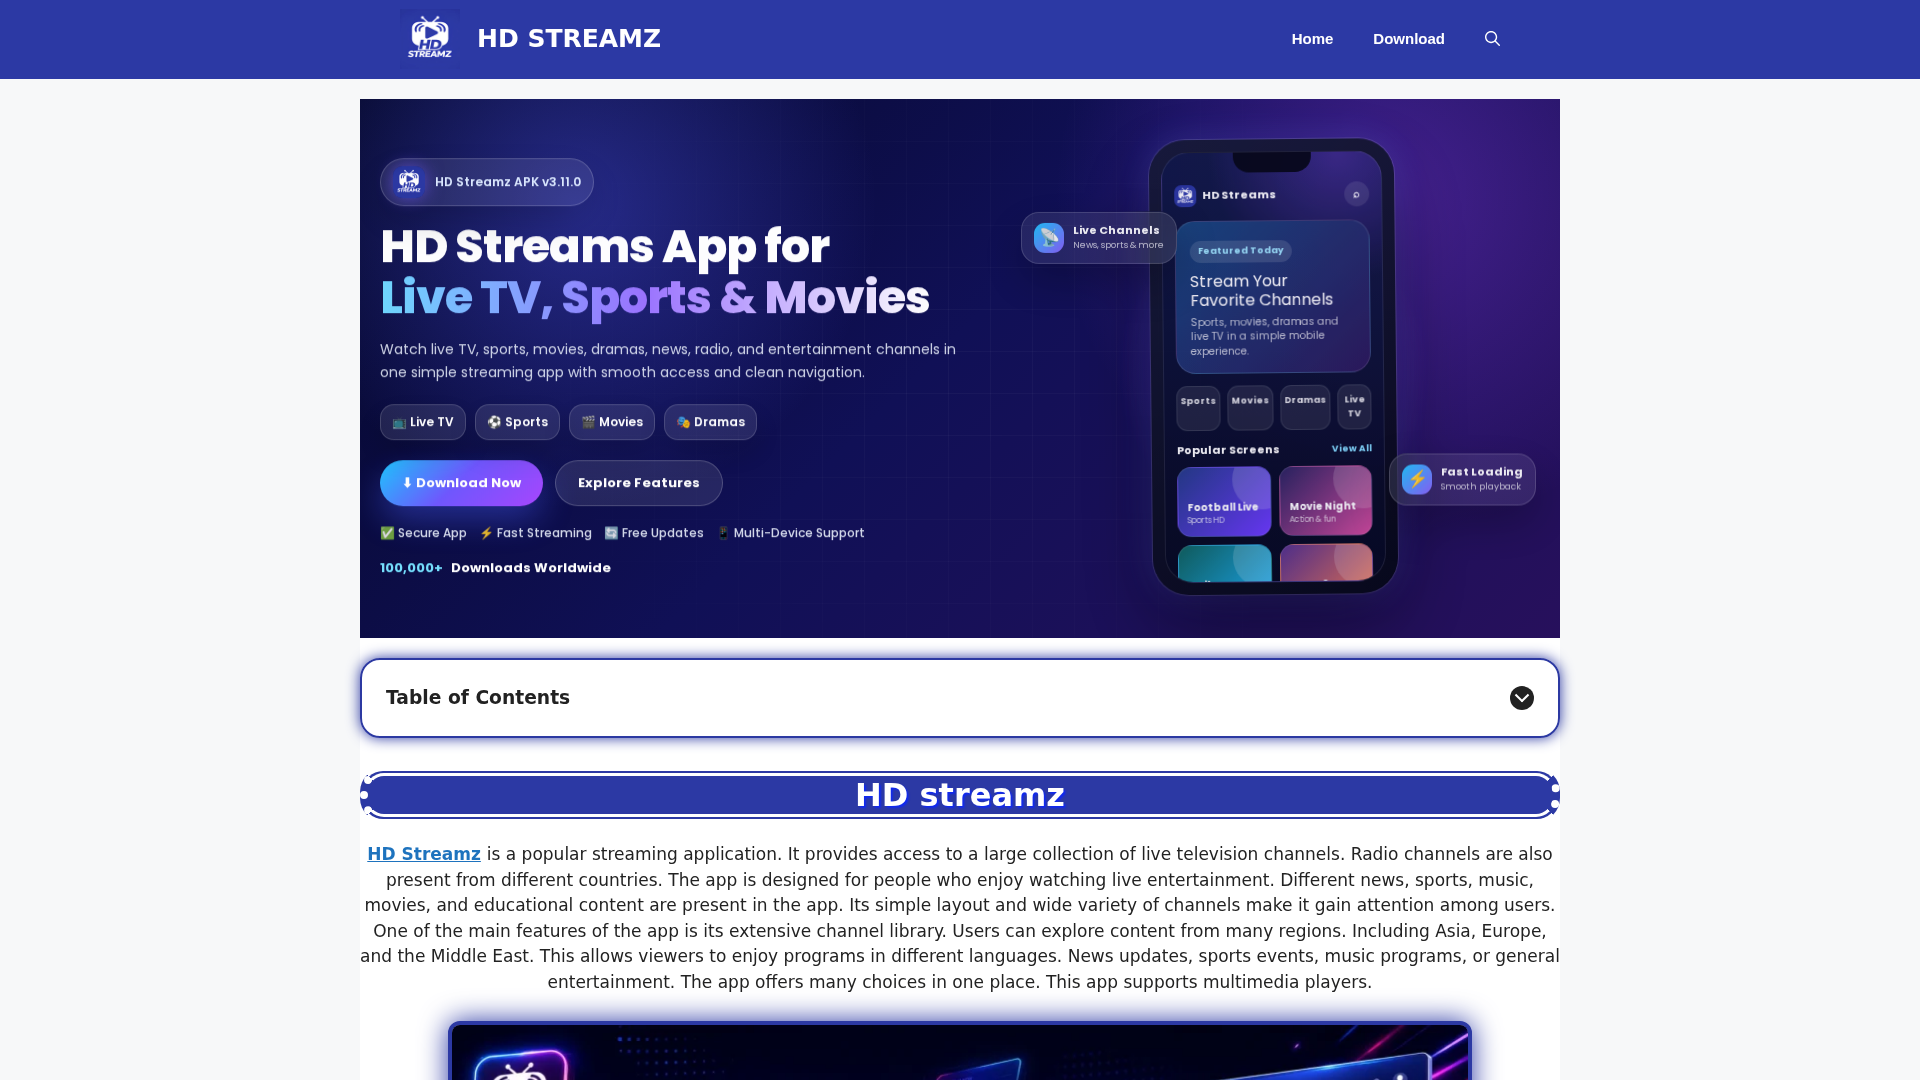
Task: Click the HD STREAMZ site title
Action: click(x=568, y=39)
